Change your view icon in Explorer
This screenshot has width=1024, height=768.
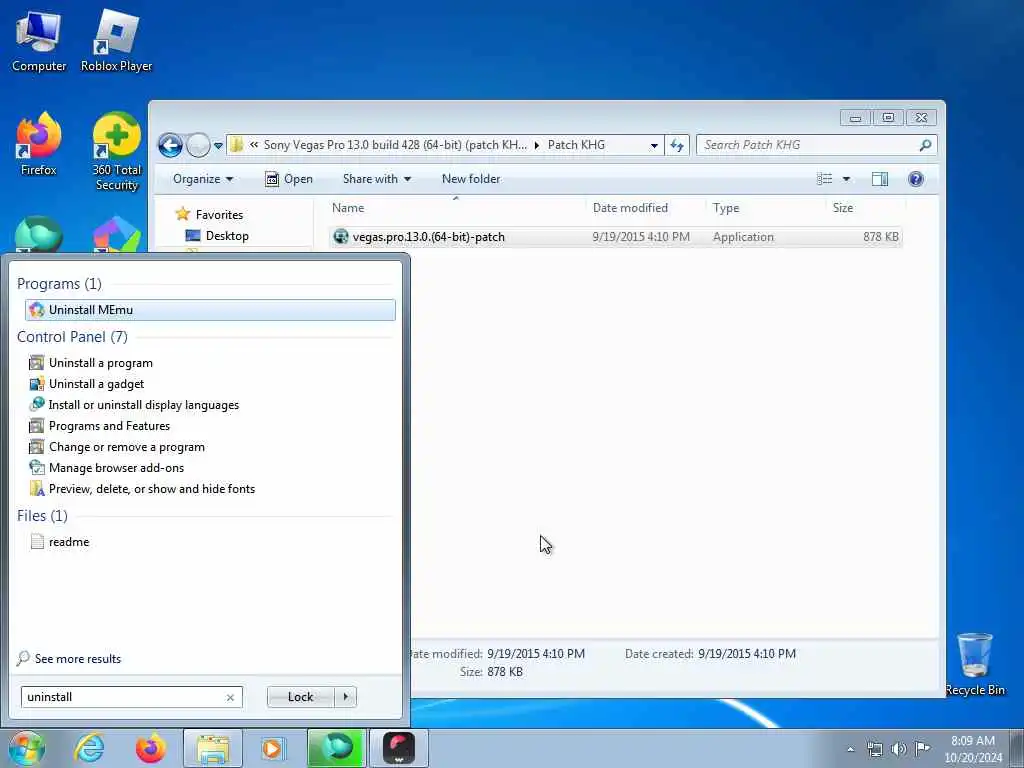tap(825, 179)
